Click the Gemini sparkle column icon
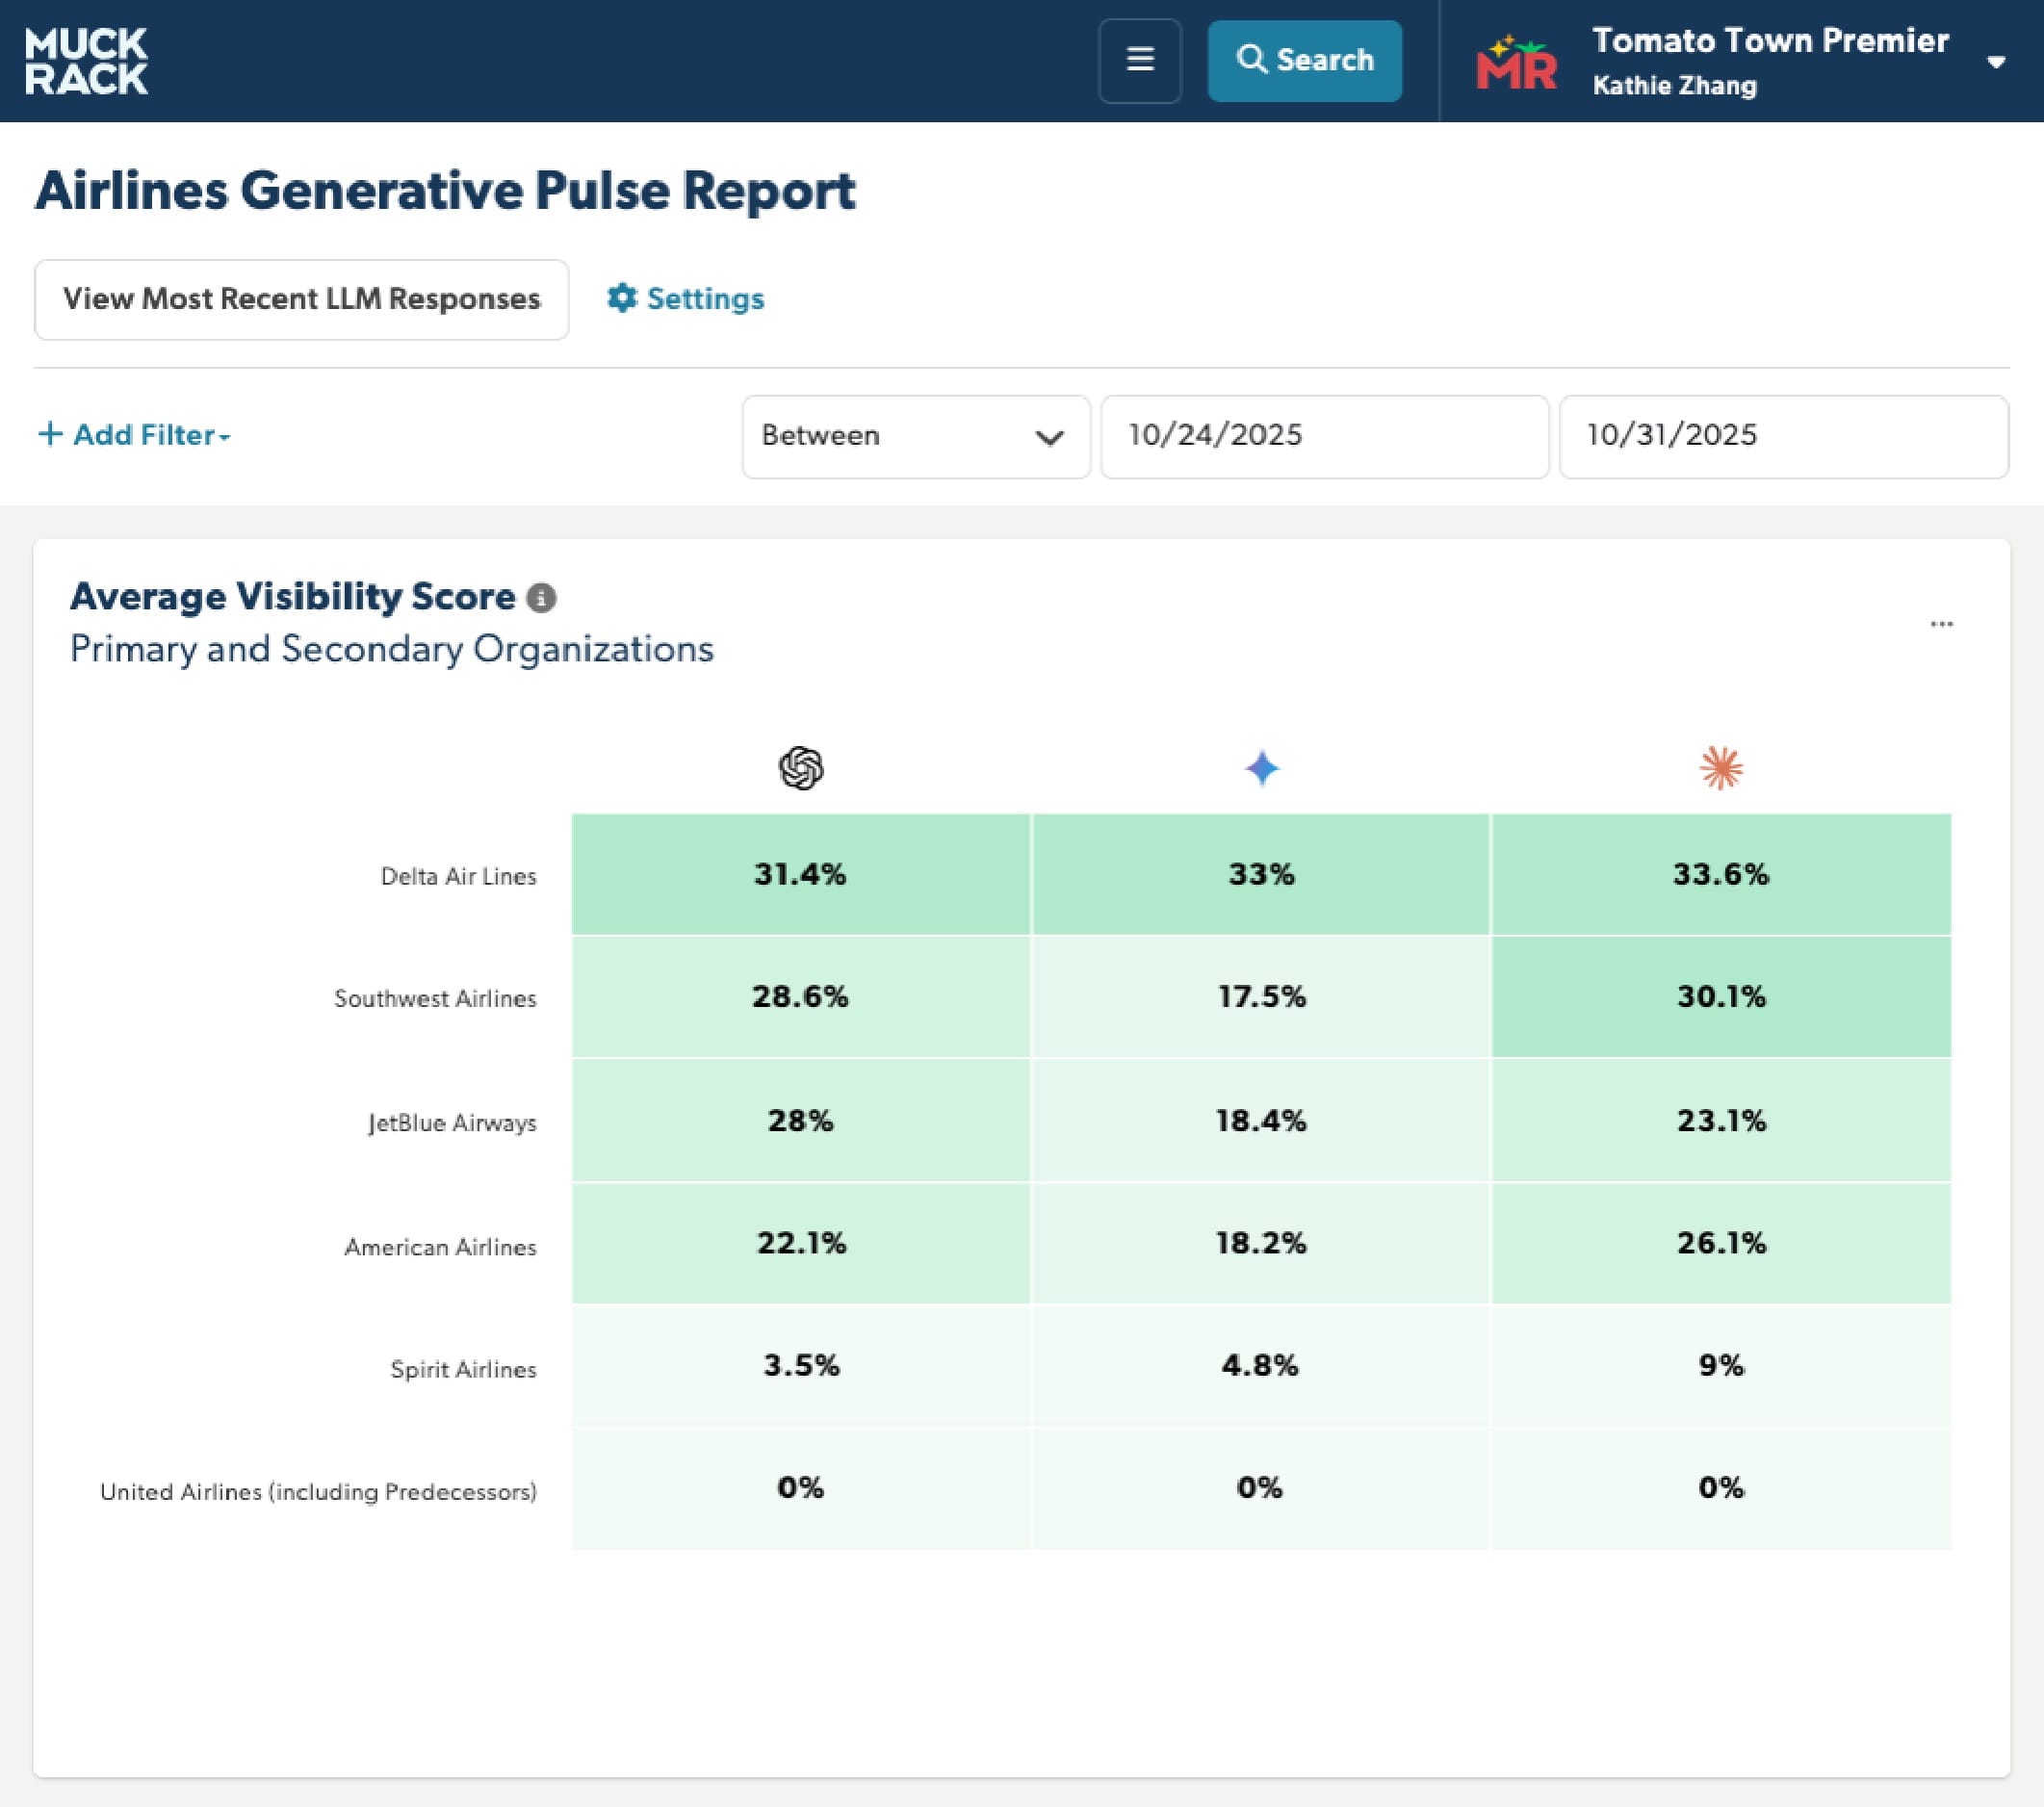Image resolution: width=2044 pixels, height=1807 pixels. [x=1261, y=768]
